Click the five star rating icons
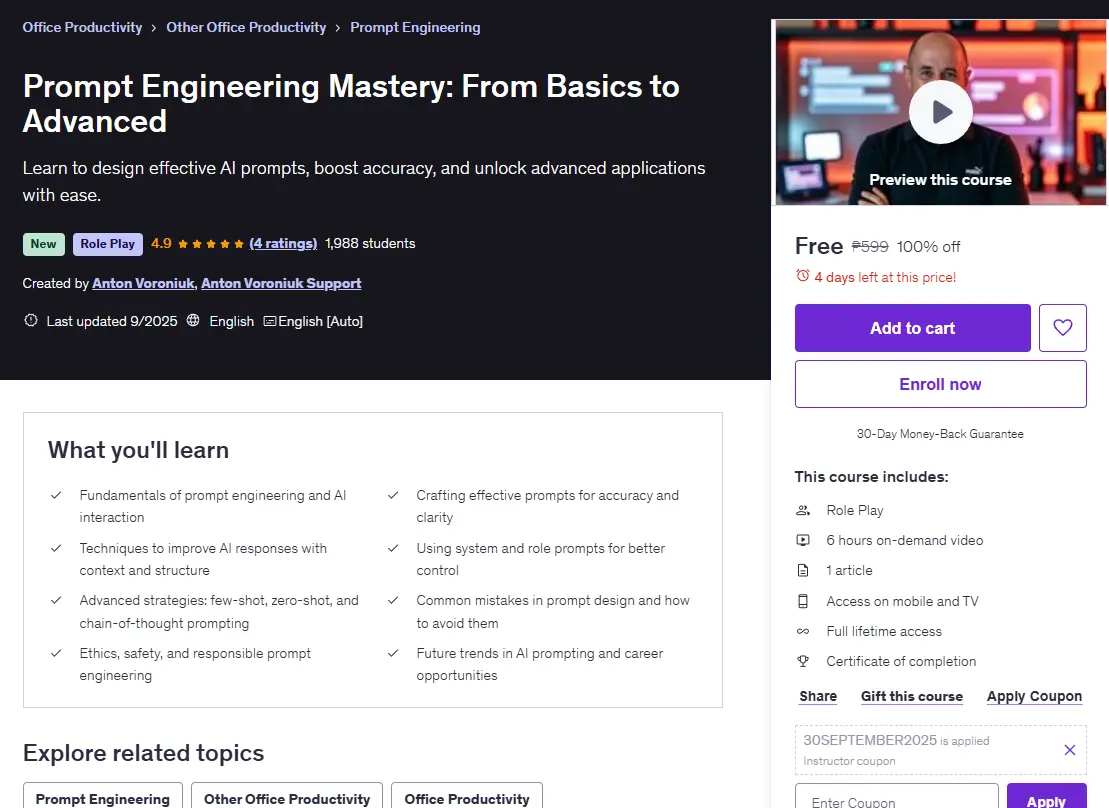The height and width of the screenshot is (808, 1109). point(210,244)
